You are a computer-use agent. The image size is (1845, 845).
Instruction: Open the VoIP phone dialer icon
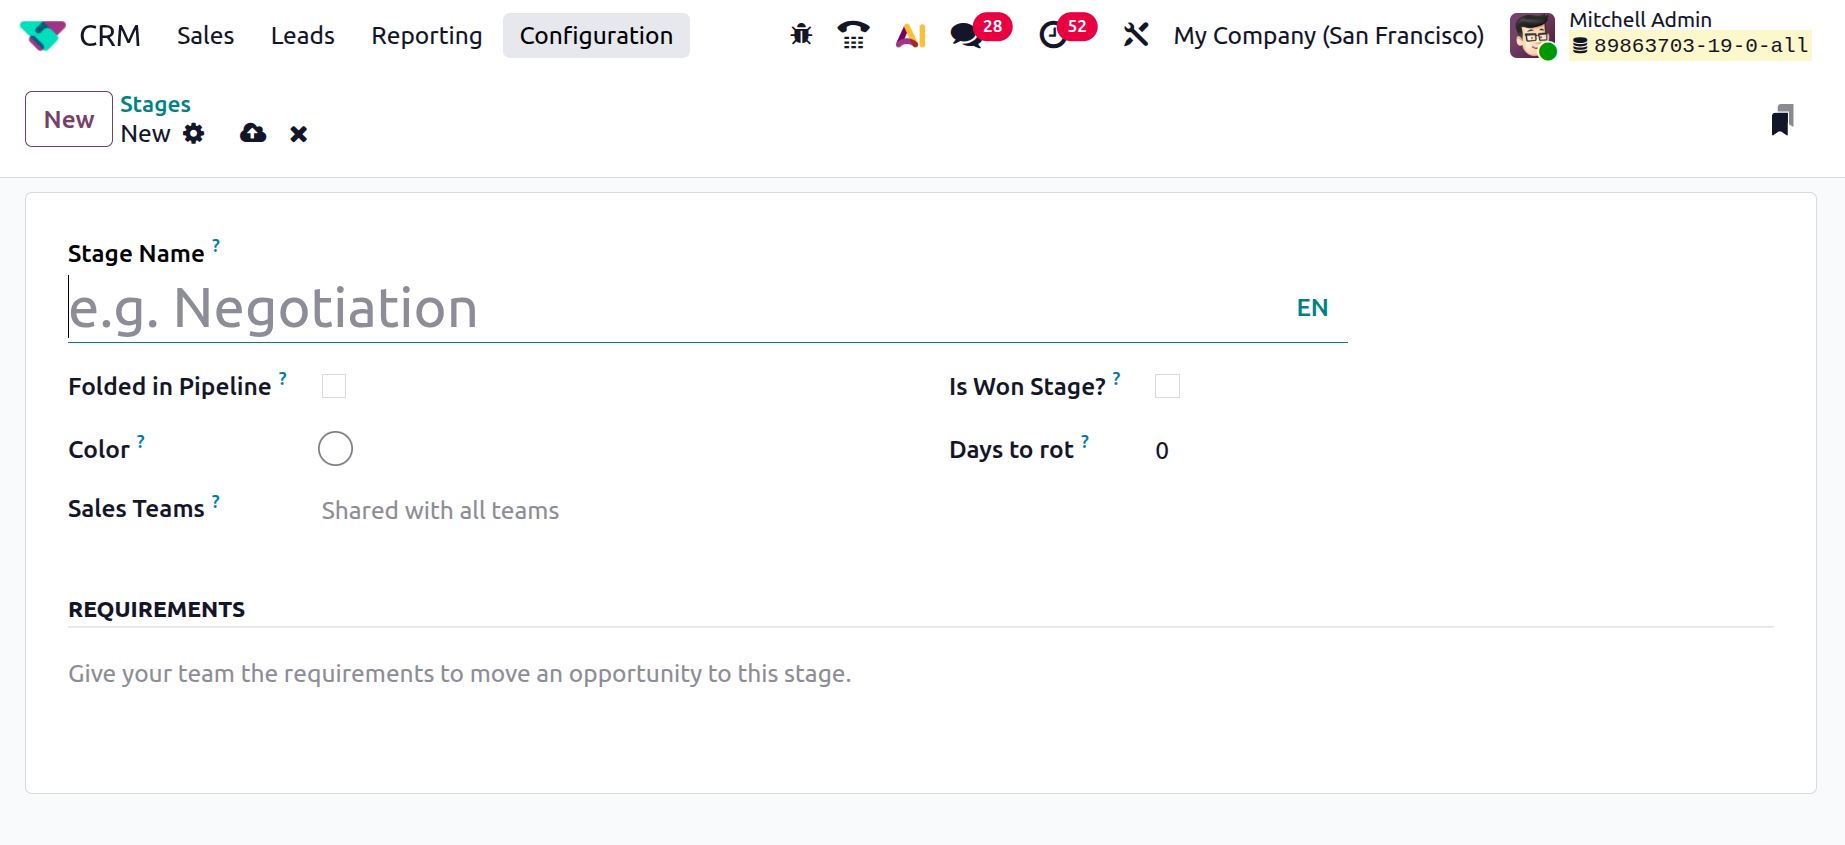[x=853, y=35]
